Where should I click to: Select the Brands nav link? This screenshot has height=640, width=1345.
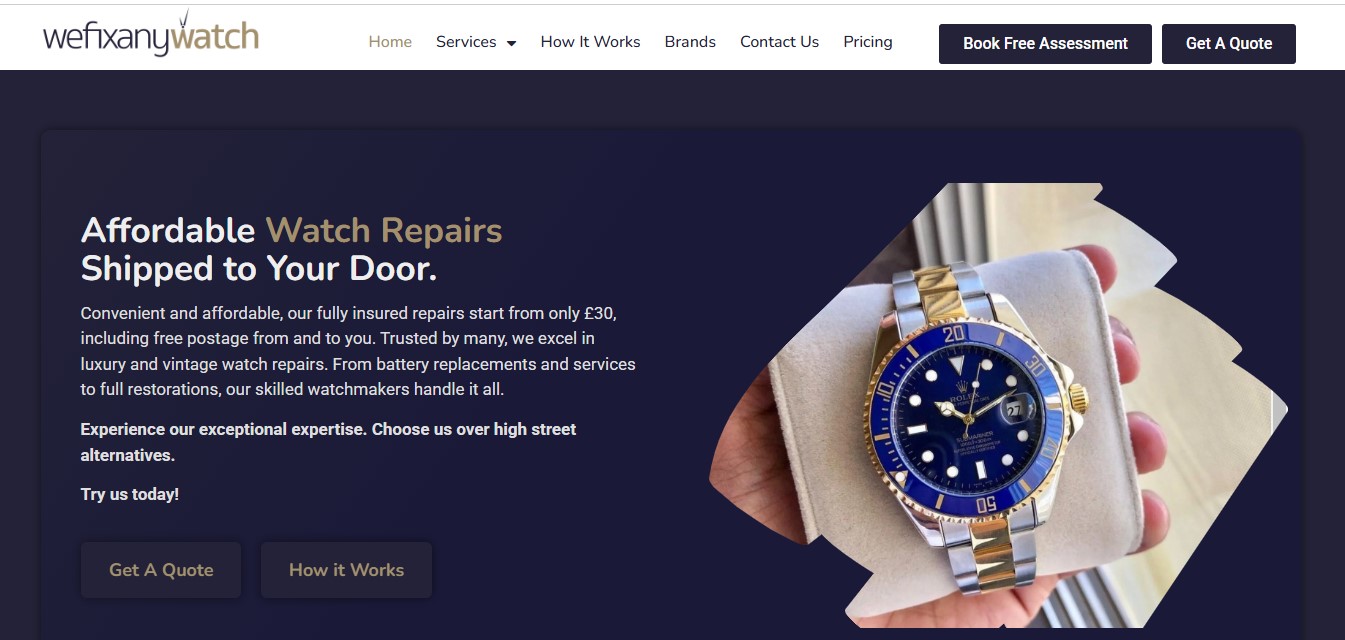pos(690,42)
